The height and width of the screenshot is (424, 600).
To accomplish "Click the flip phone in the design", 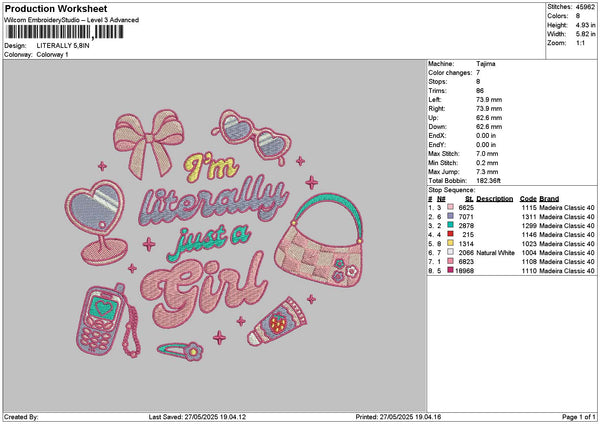I will [101, 320].
